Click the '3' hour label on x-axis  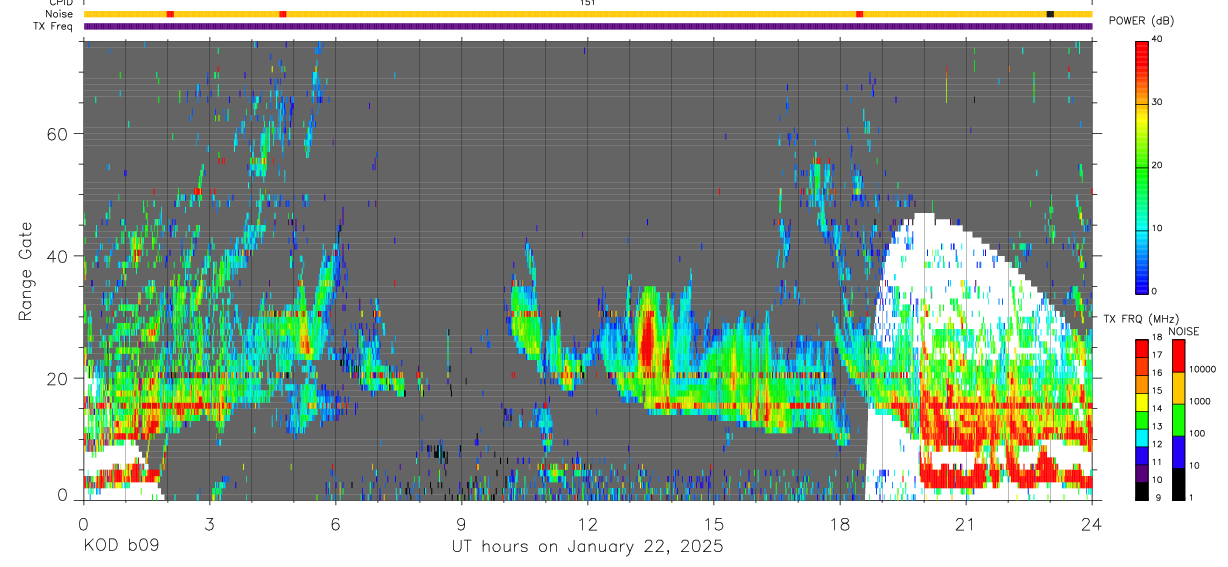tap(210, 523)
